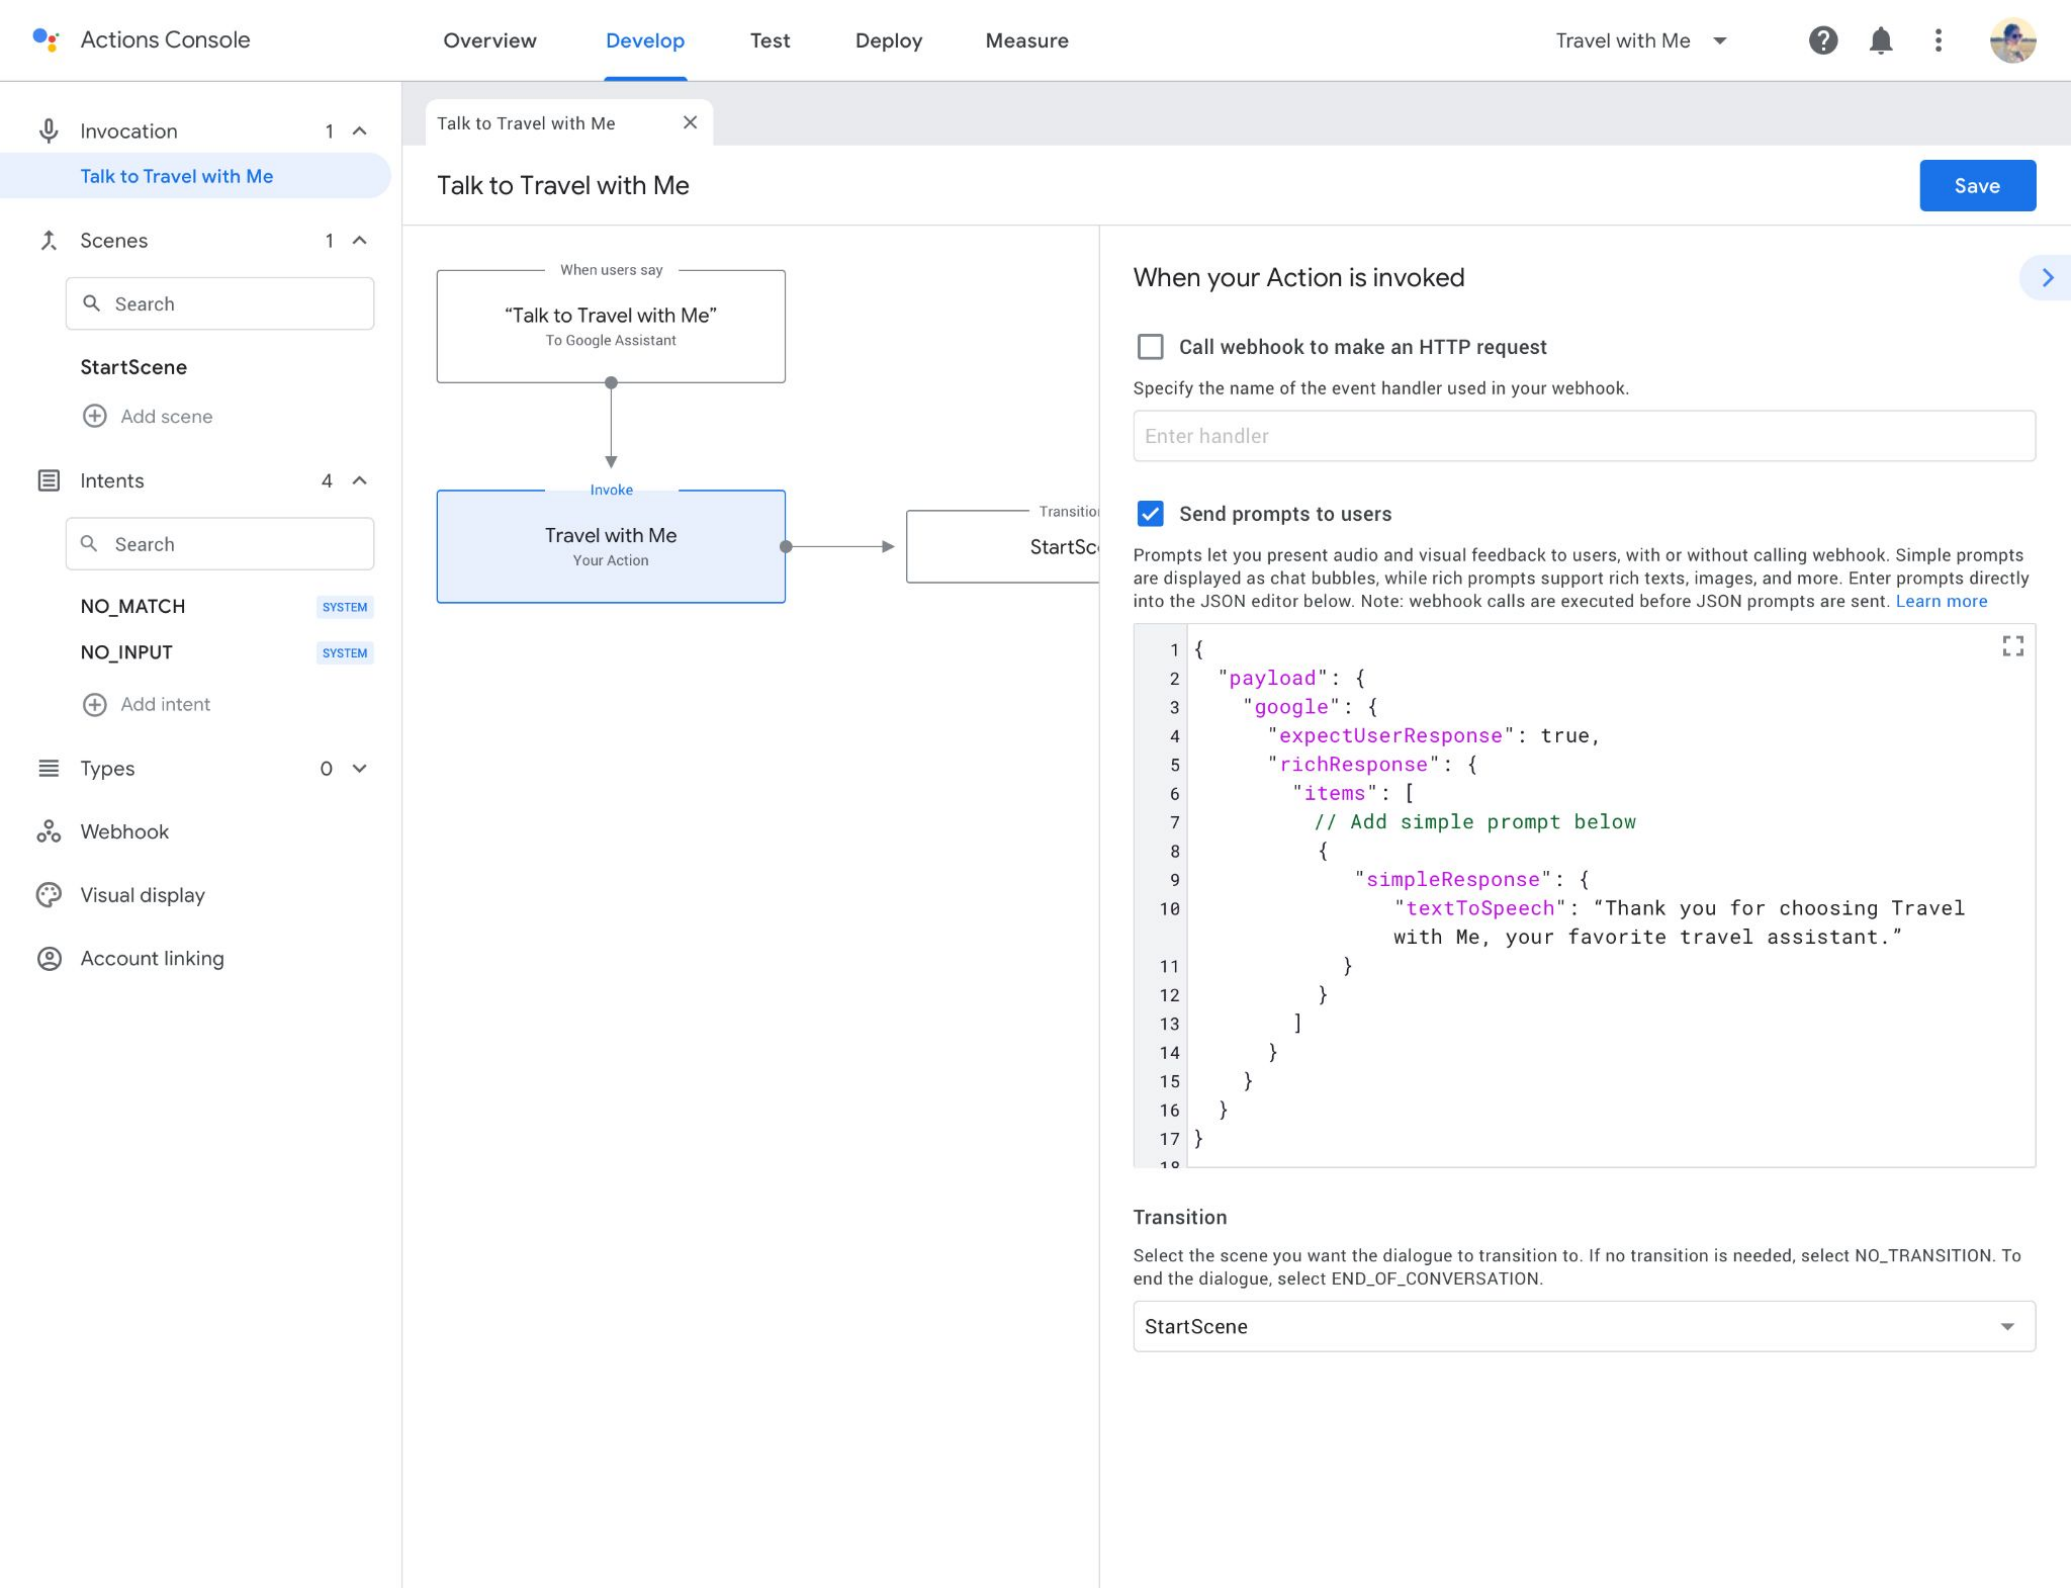This screenshot has width=2071, height=1588.
Task: Uncheck Send prompts to users
Action: tap(1150, 514)
